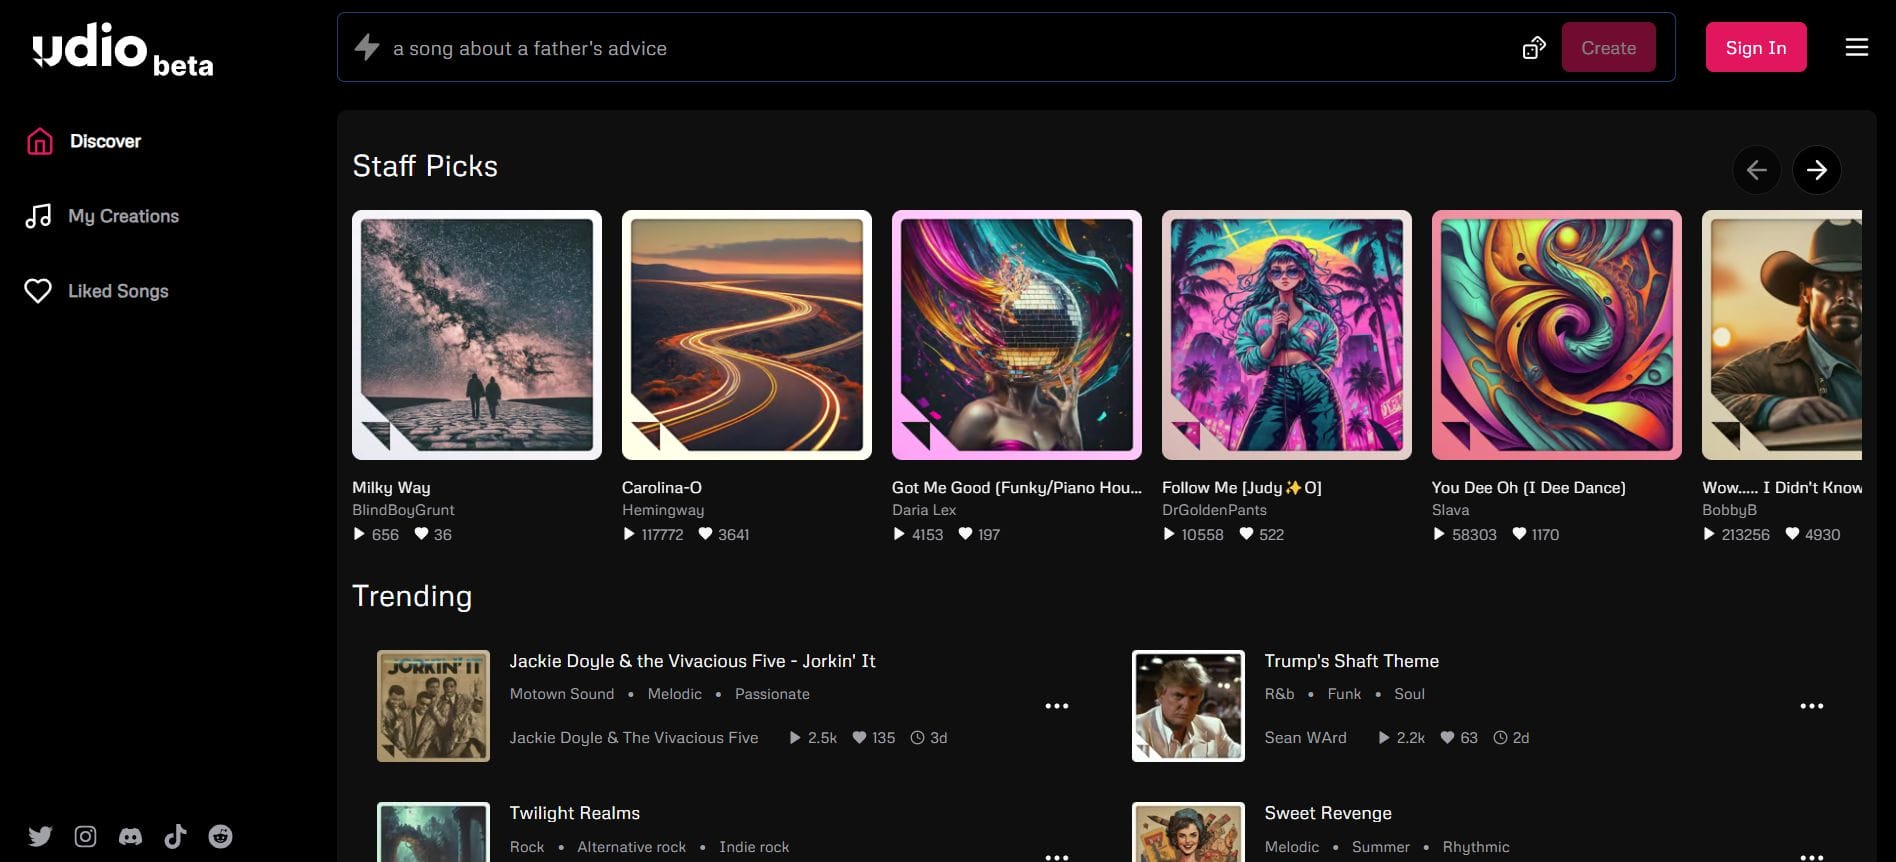1896x862 pixels.
Task: Click heart icon on Jorkin' It row
Action: point(859,737)
